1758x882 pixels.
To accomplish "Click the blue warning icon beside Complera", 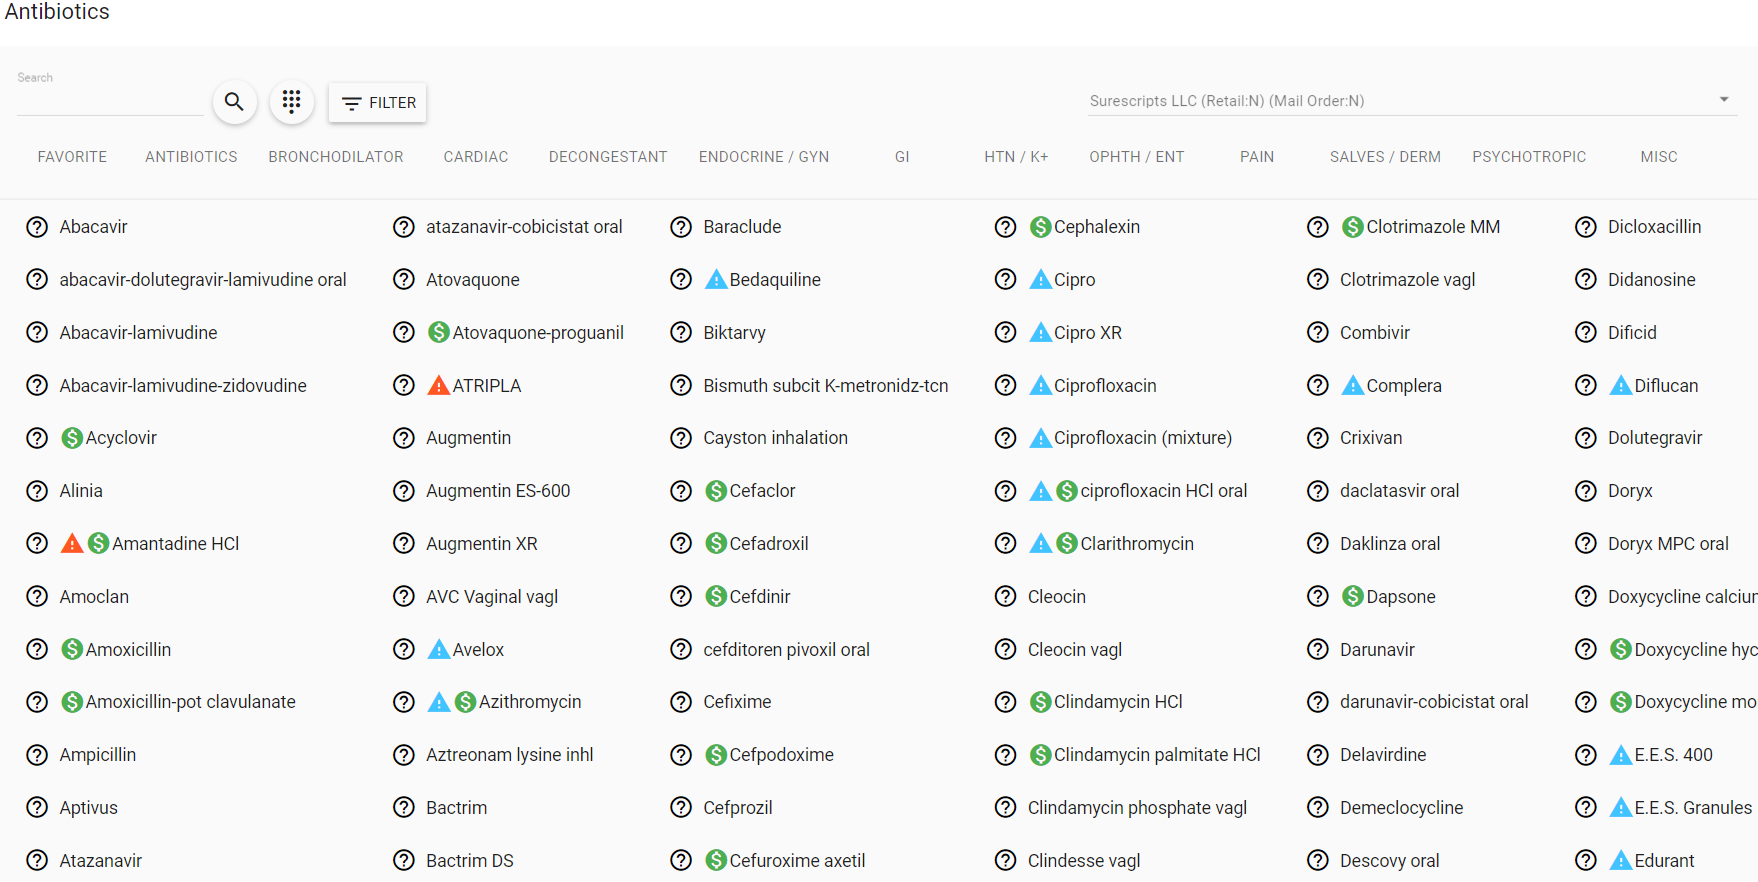I will [1352, 386].
